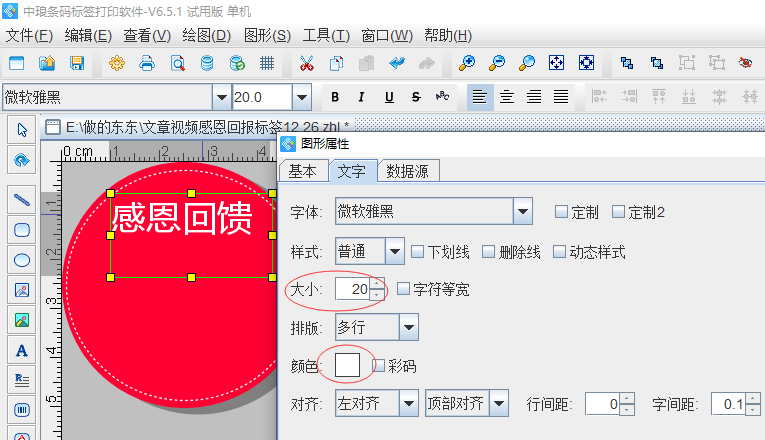The height and width of the screenshot is (440, 765).
Task: Click the 字间距 character spacing field
Action: pos(729,404)
